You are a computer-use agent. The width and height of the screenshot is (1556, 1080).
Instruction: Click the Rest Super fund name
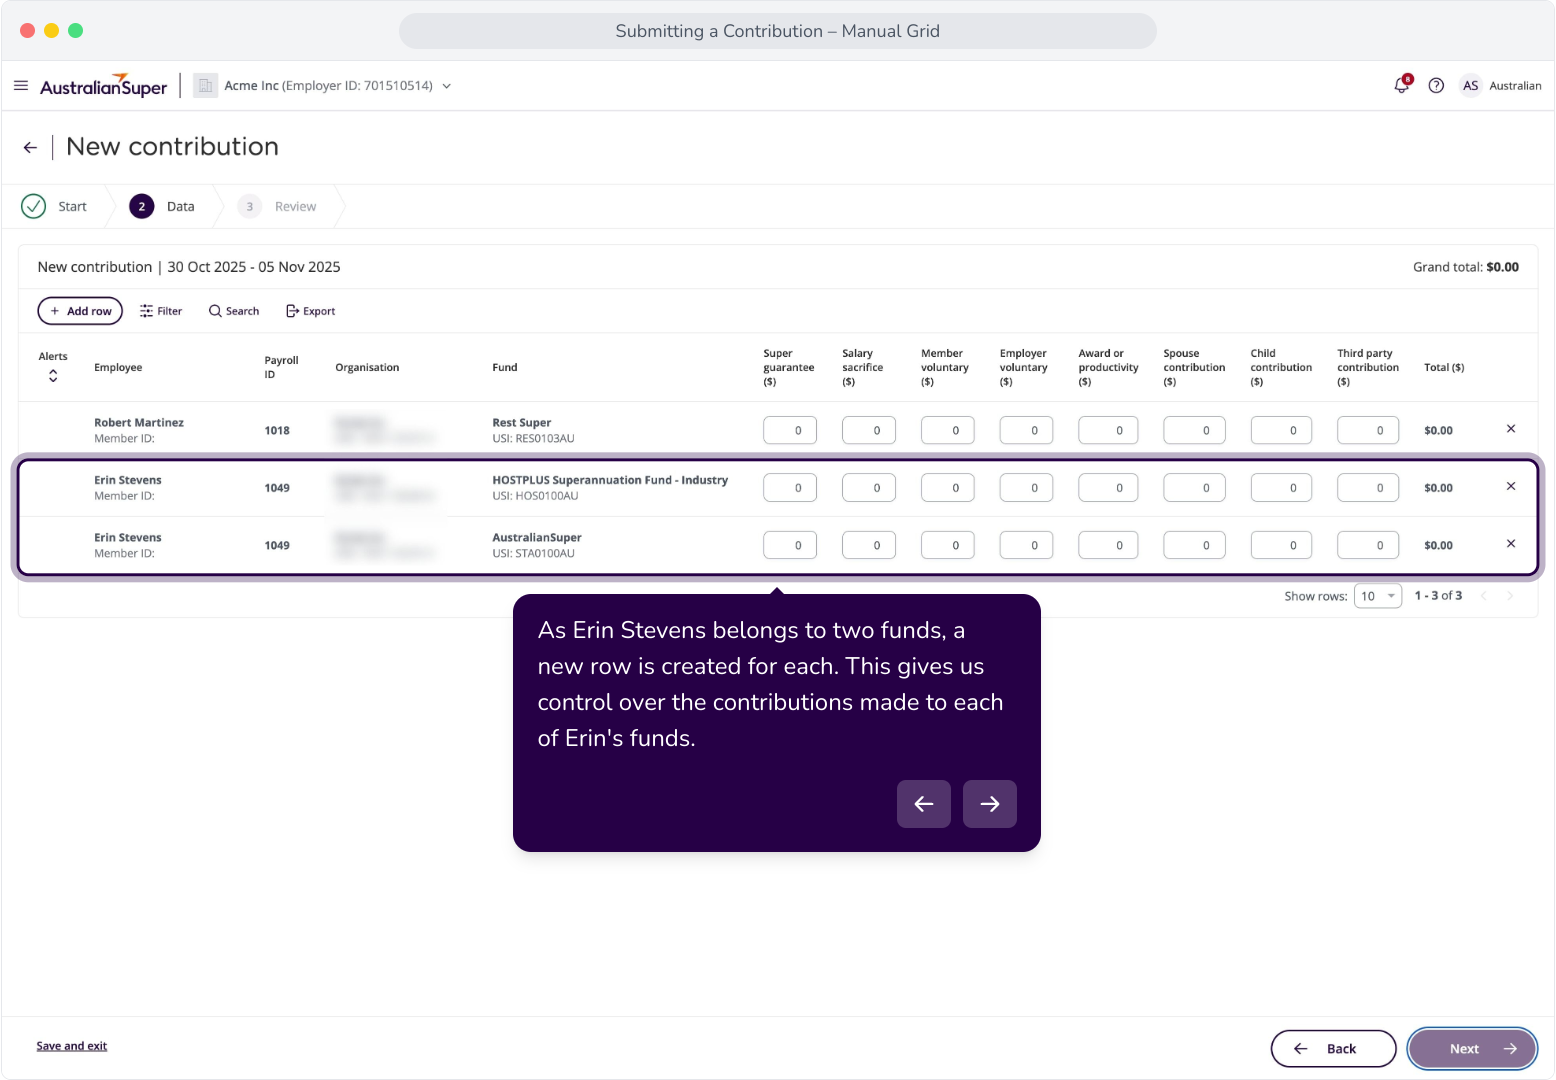click(x=522, y=423)
